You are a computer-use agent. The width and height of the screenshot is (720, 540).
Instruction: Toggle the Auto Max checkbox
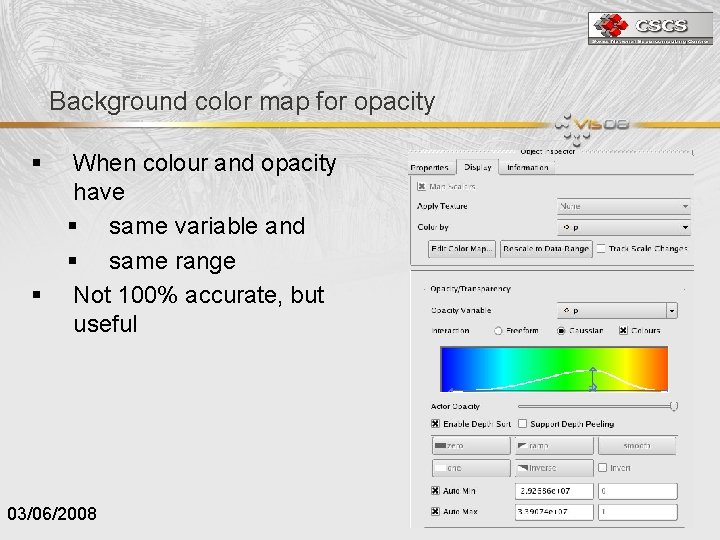435,512
